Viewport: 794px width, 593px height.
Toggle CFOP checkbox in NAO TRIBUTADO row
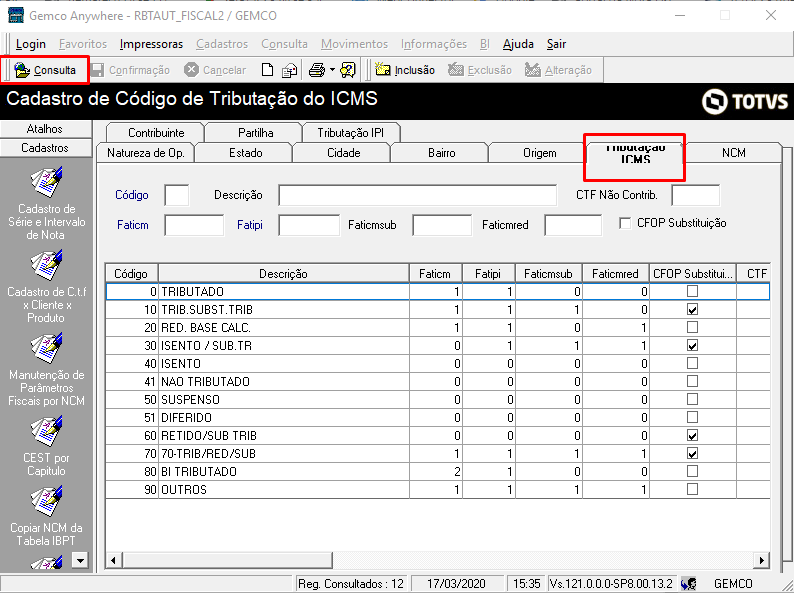(x=692, y=381)
